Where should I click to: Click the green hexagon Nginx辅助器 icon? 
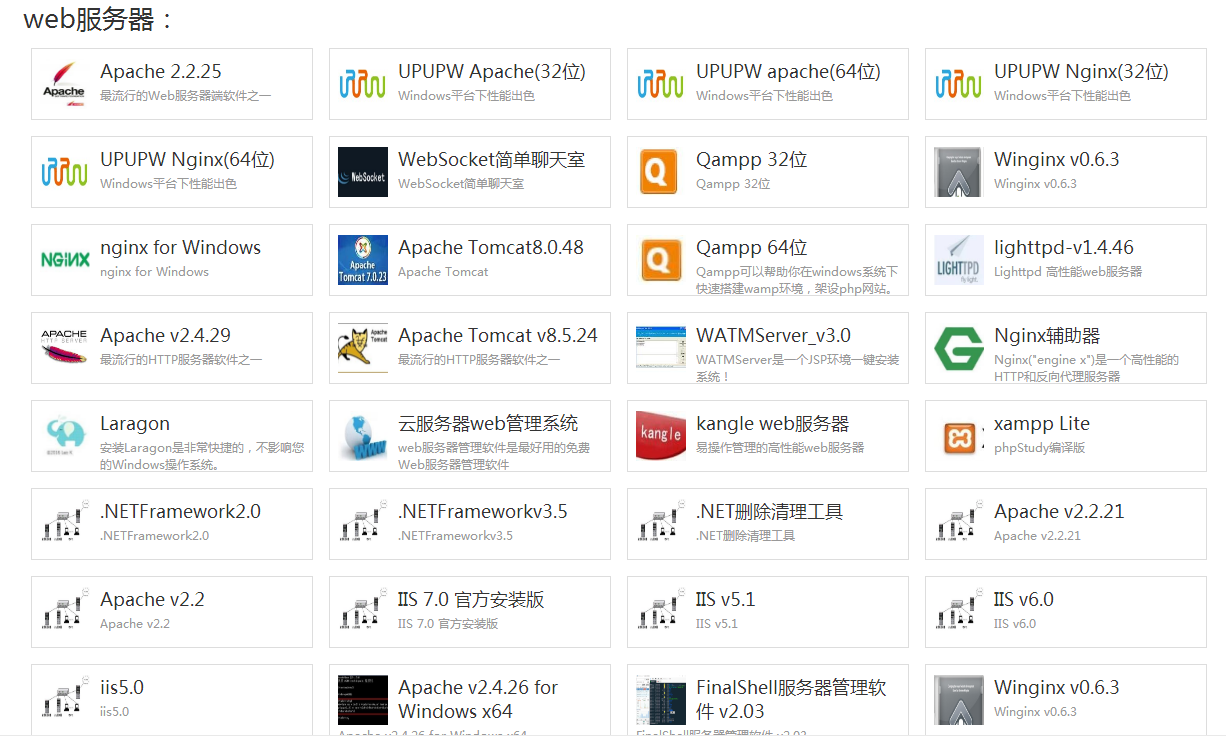958,348
